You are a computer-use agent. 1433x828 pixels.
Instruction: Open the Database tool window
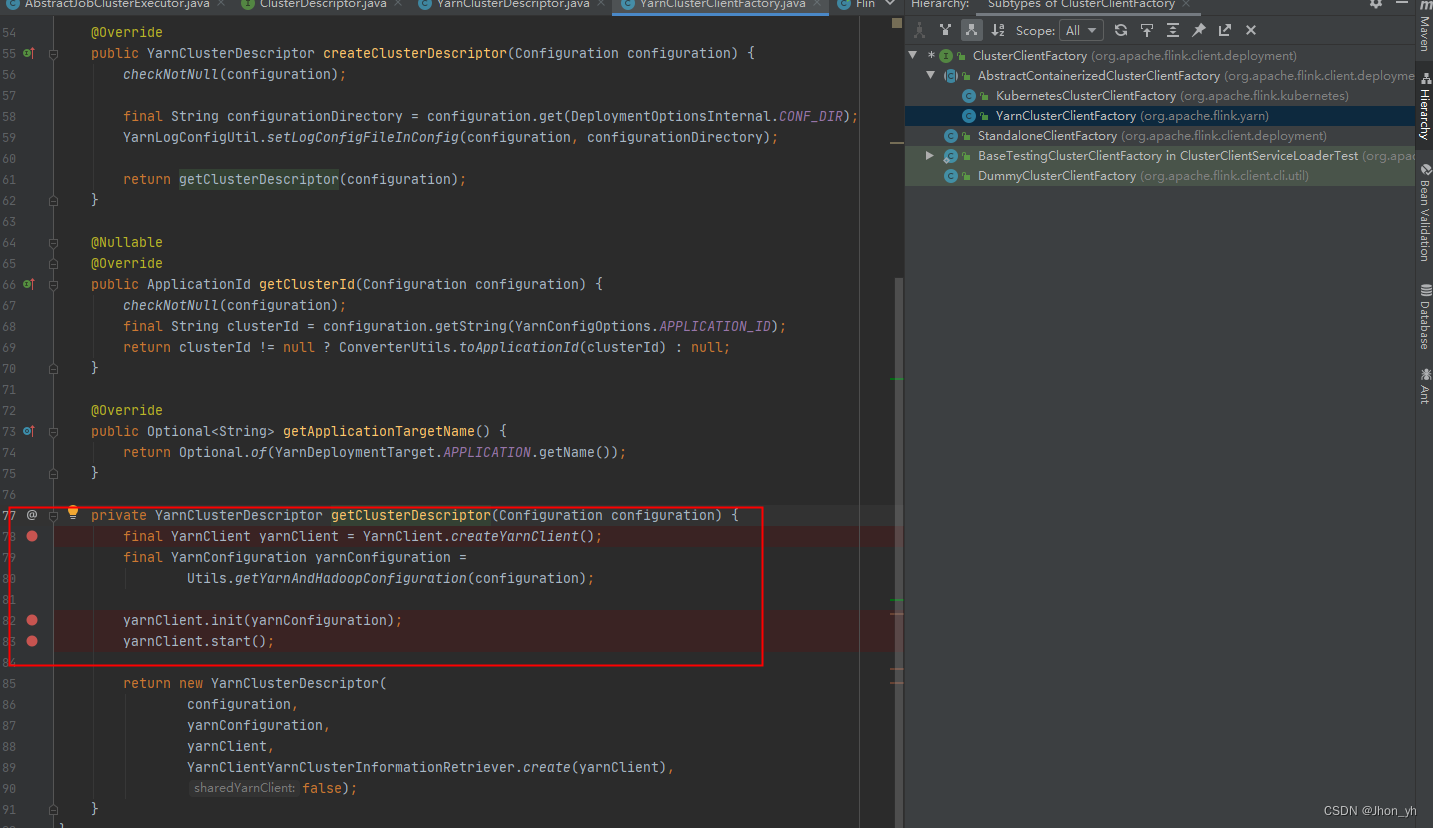1424,316
